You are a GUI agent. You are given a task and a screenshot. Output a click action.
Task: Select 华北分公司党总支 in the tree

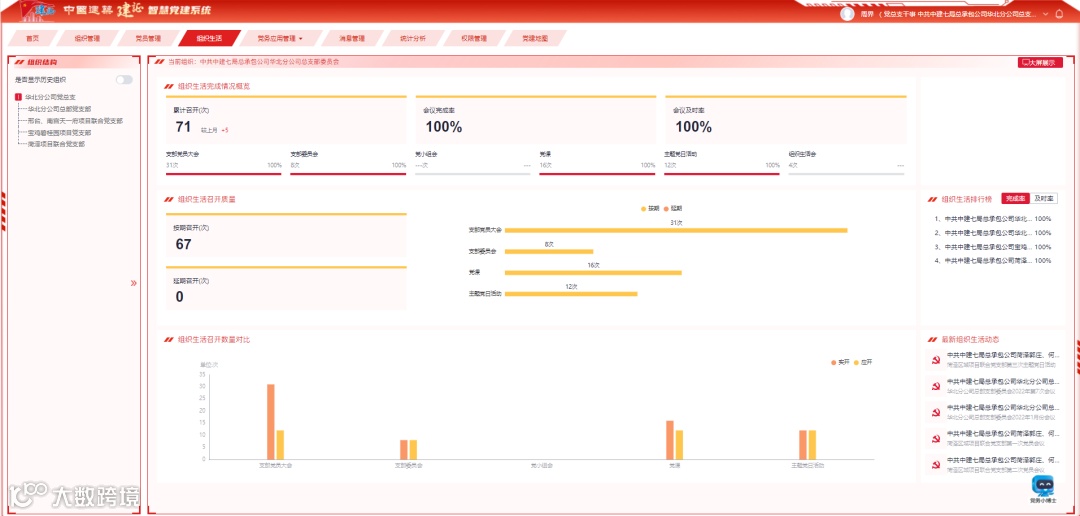50,97
